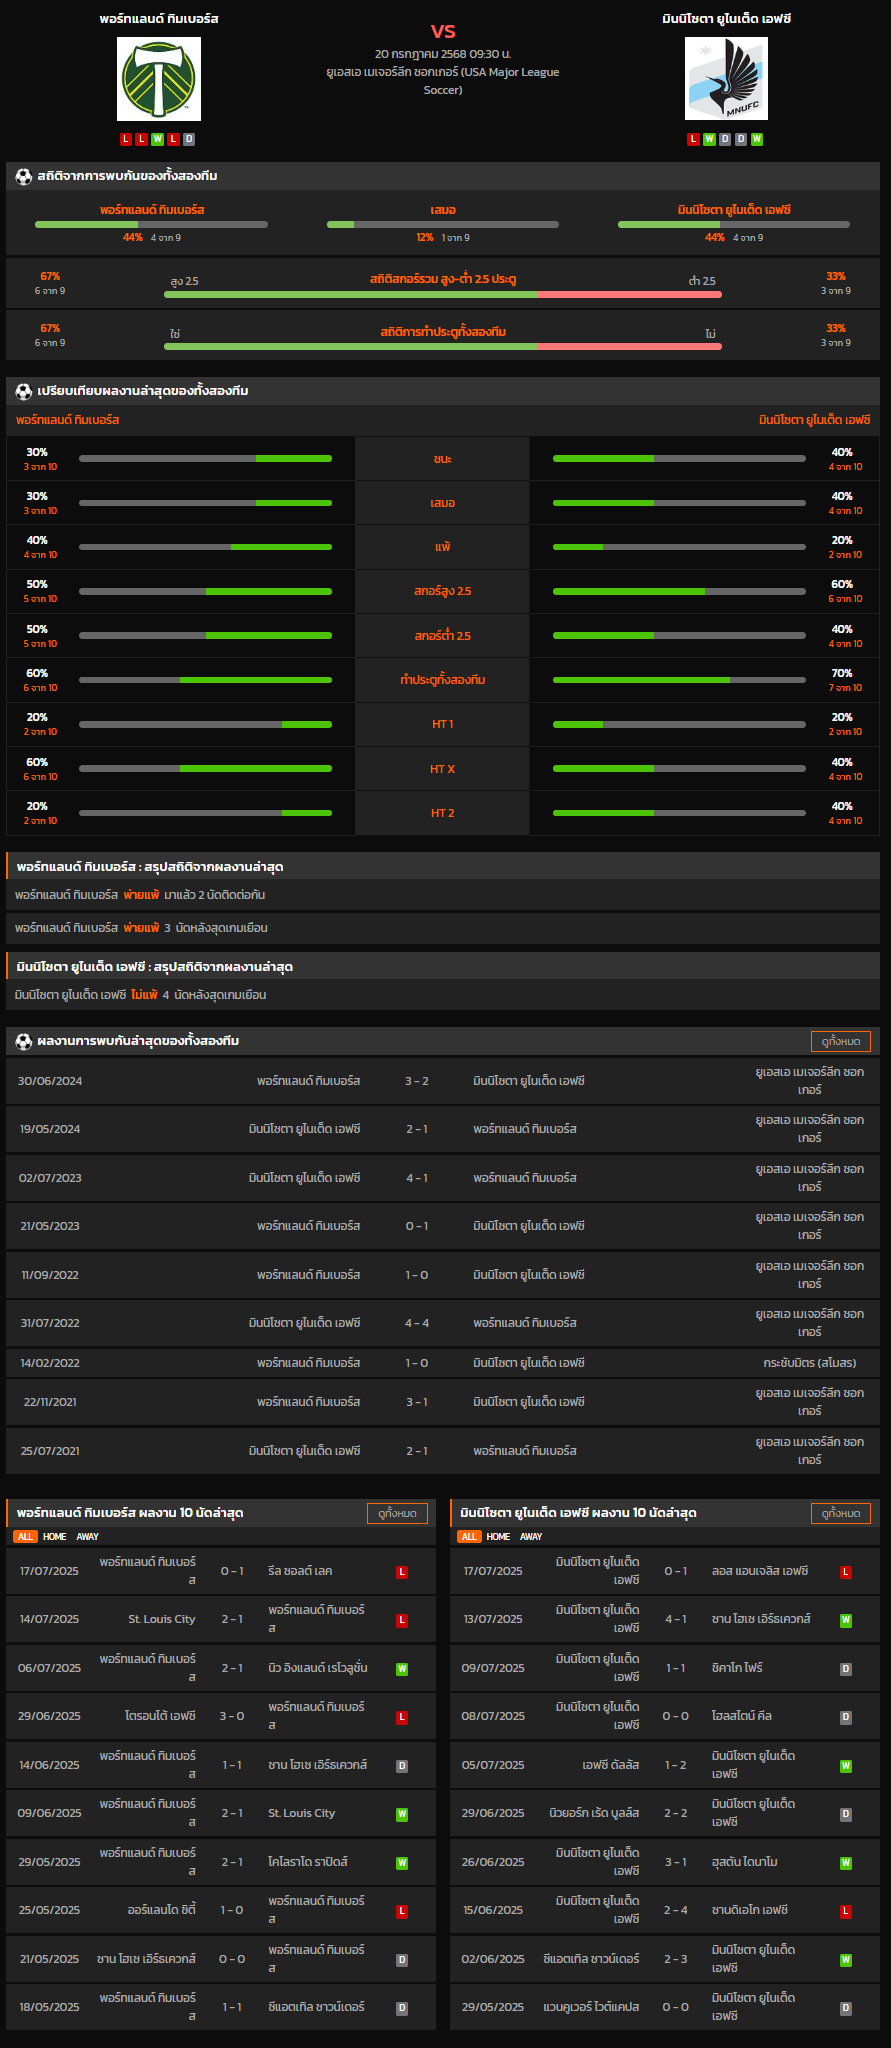This screenshot has height=2048, width=891.
Task: Click D badge for 18/05/2025 Portland 1-1 match
Action: [402, 2008]
